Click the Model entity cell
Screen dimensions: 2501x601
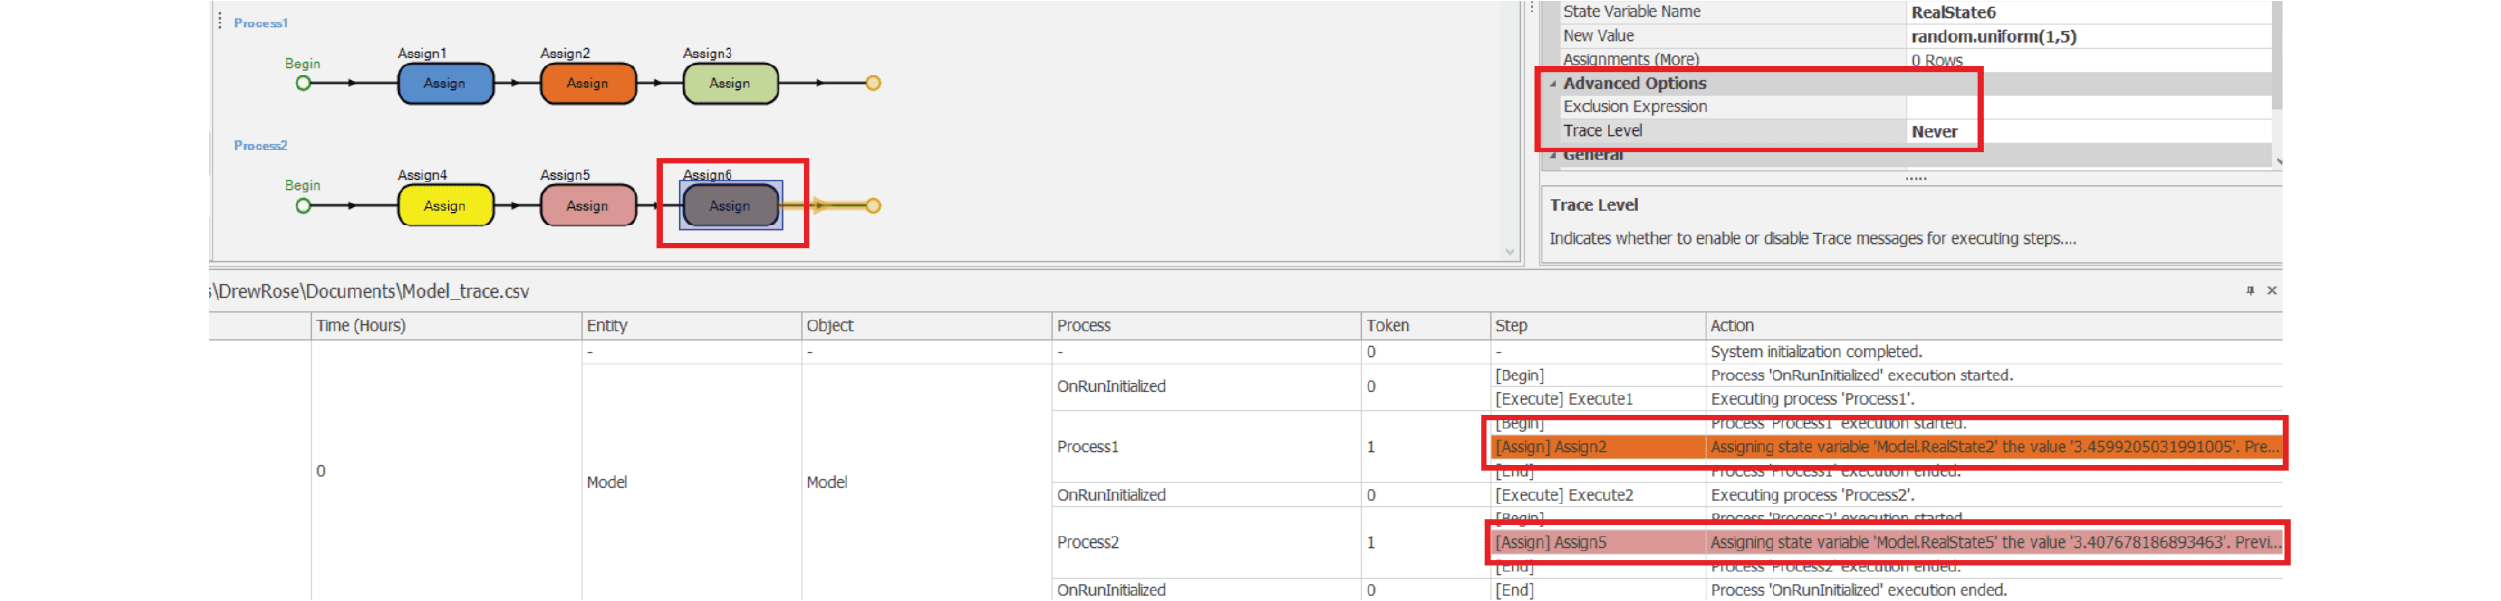pyautogui.click(x=692, y=482)
